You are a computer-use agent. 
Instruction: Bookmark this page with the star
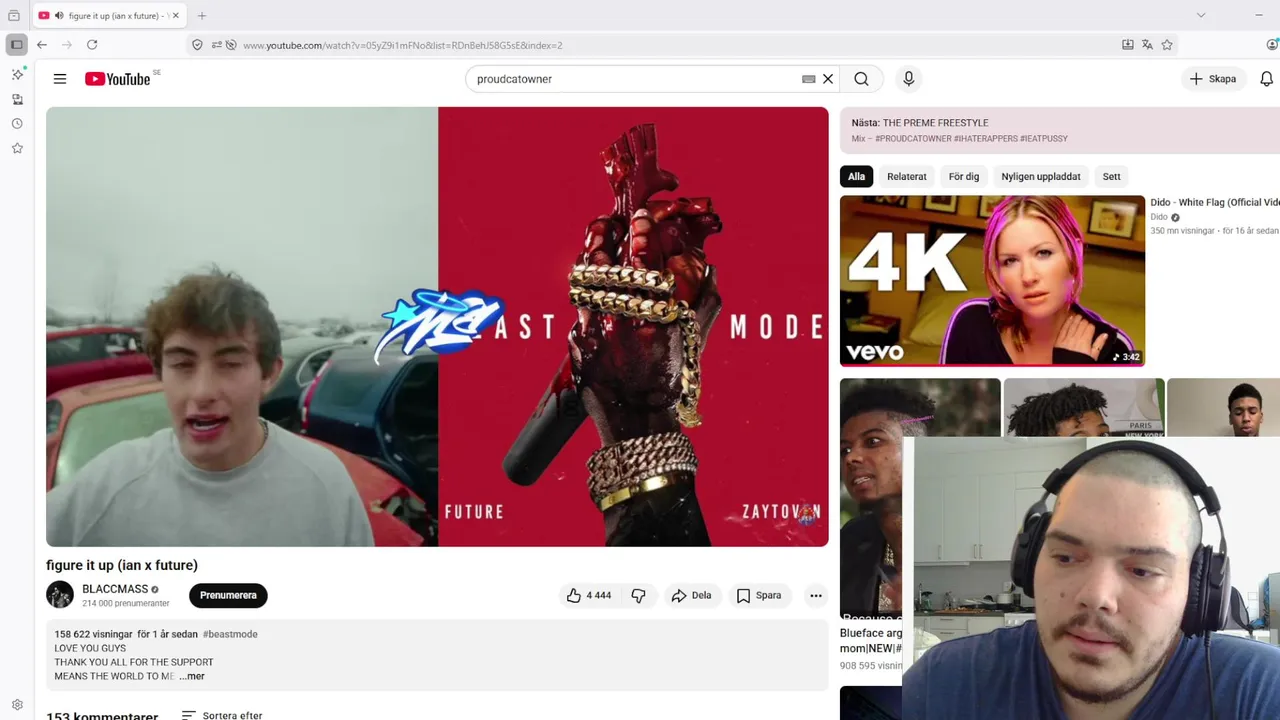(x=1167, y=45)
